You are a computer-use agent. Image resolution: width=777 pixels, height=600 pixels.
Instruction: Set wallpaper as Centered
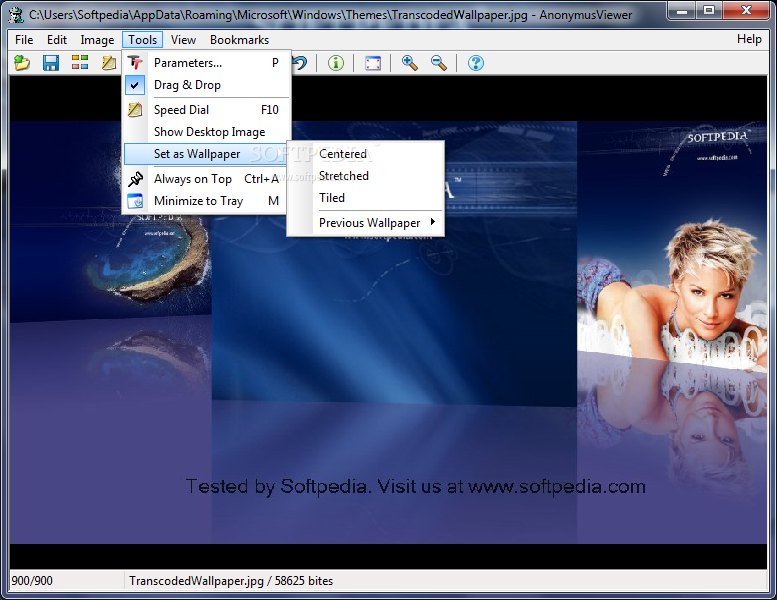click(365, 154)
